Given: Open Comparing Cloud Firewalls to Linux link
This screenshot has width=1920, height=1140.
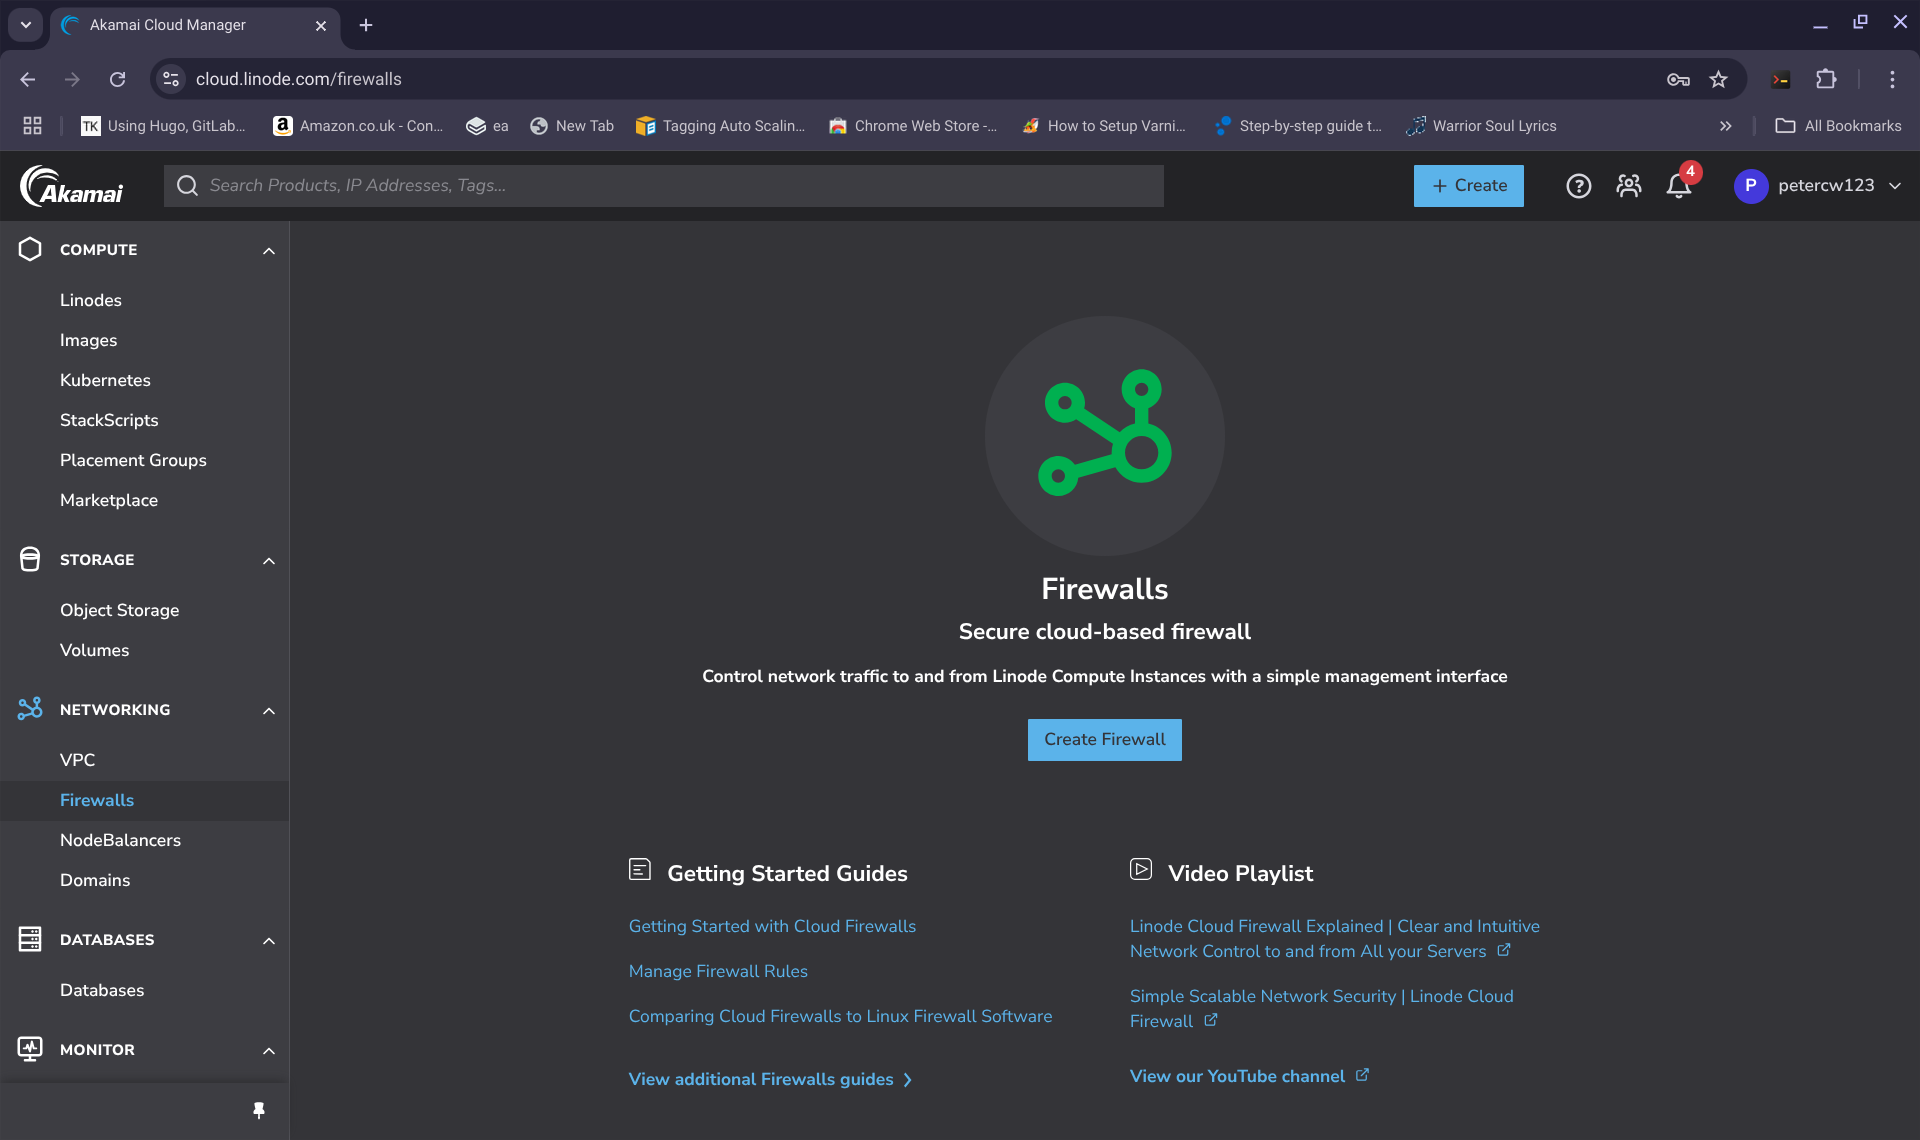Looking at the screenshot, I should pos(840,1016).
